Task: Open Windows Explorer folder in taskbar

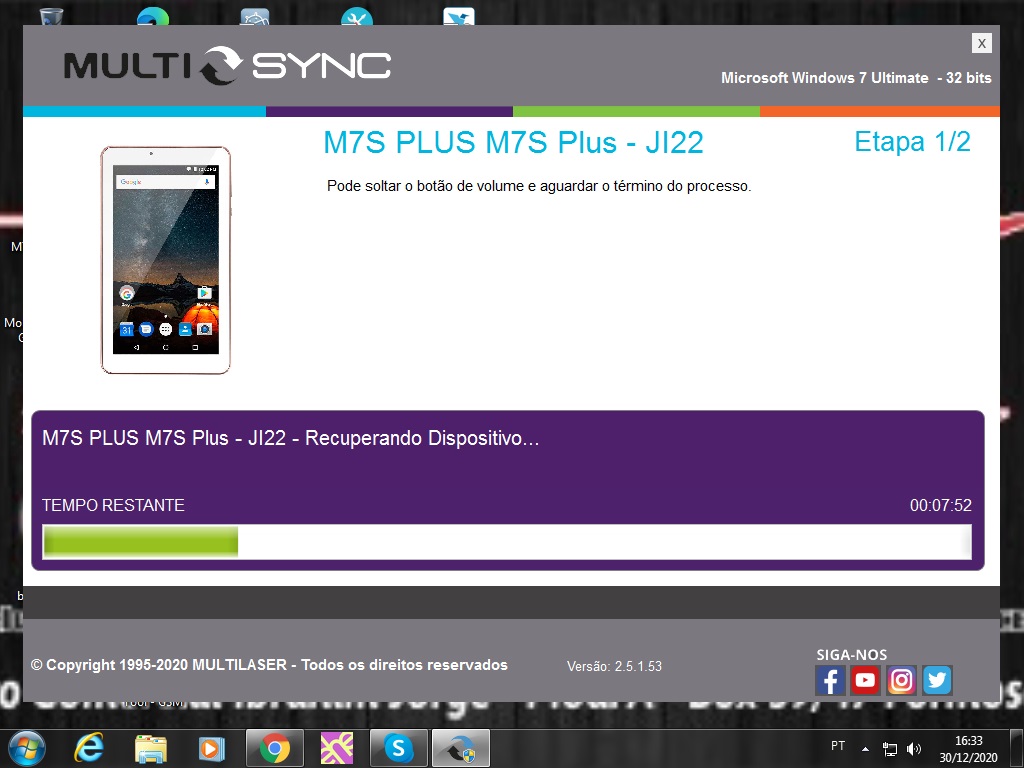Action: [x=151, y=748]
